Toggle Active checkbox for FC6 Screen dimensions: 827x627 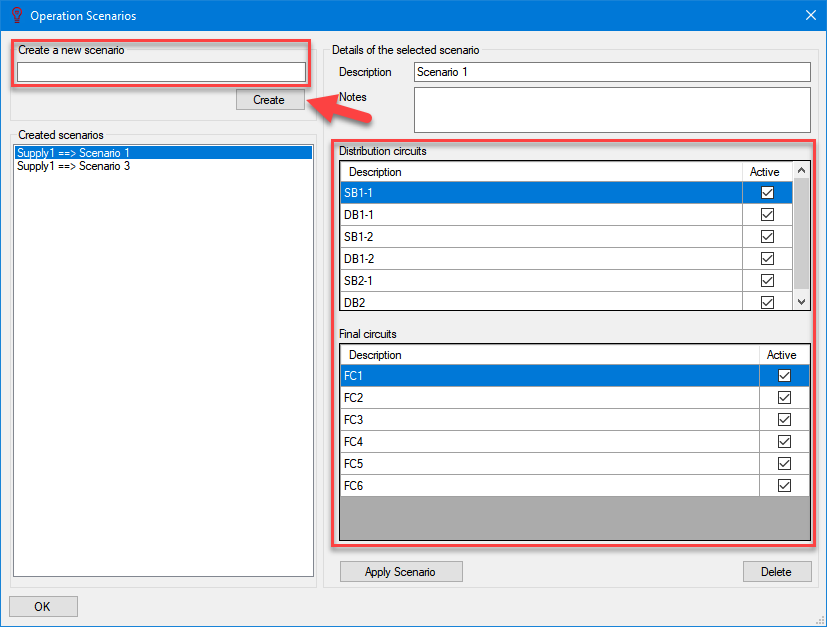[x=784, y=486]
